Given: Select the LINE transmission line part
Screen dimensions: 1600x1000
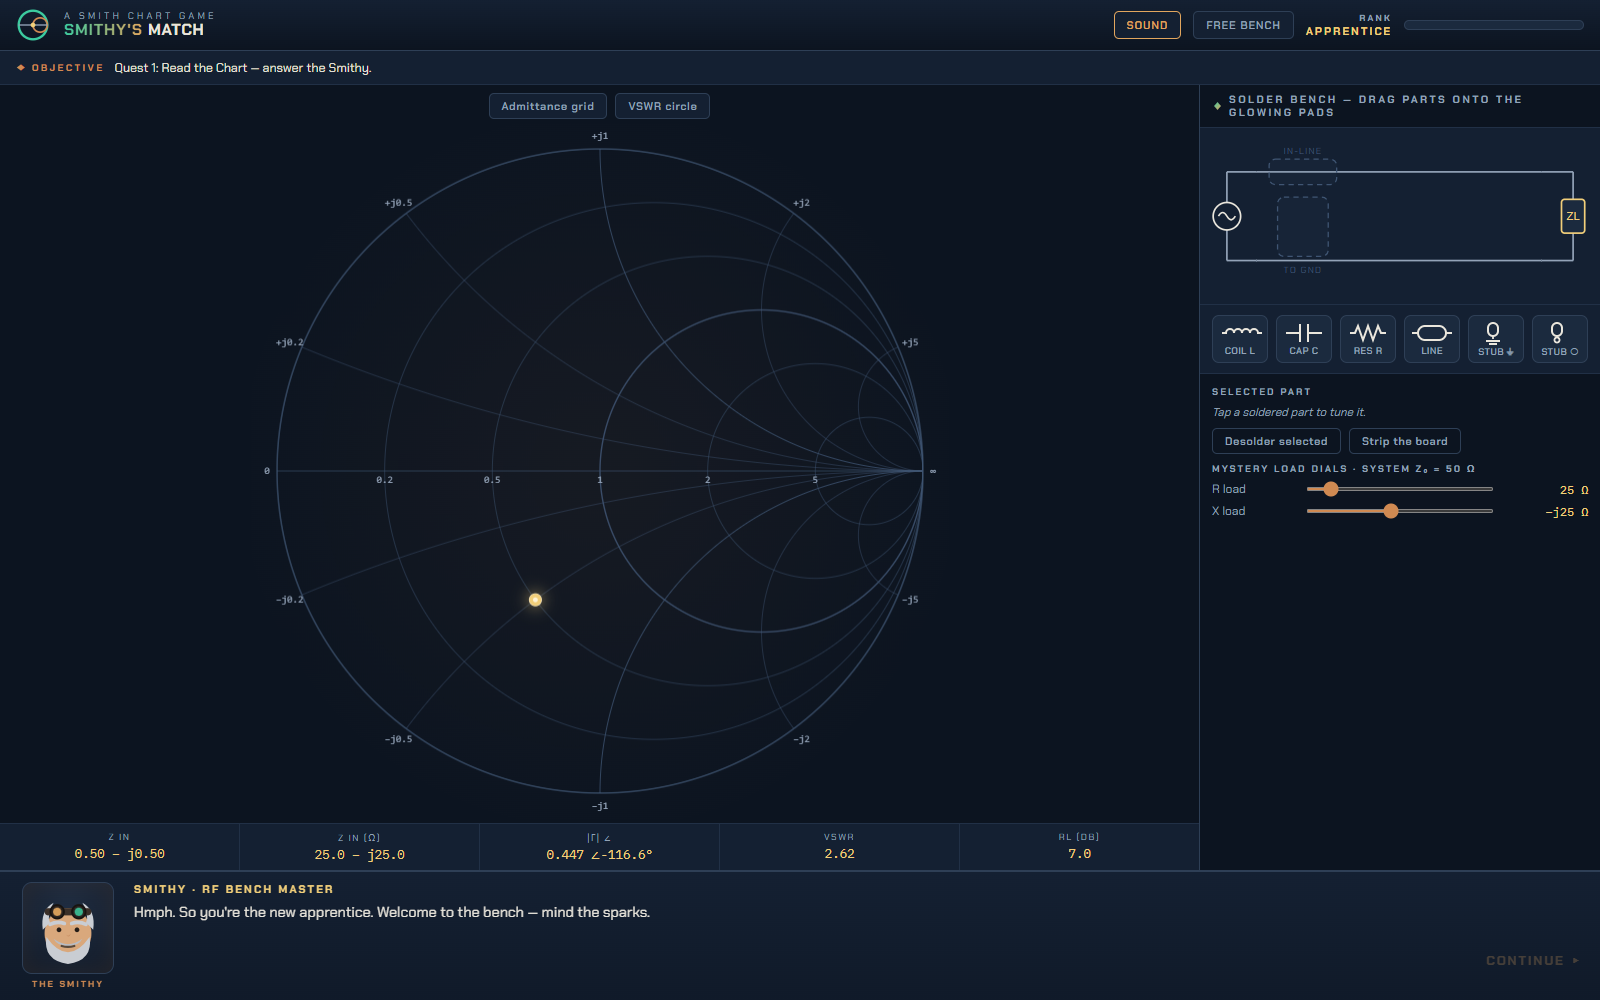Looking at the screenshot, I should coord(1432,339).
